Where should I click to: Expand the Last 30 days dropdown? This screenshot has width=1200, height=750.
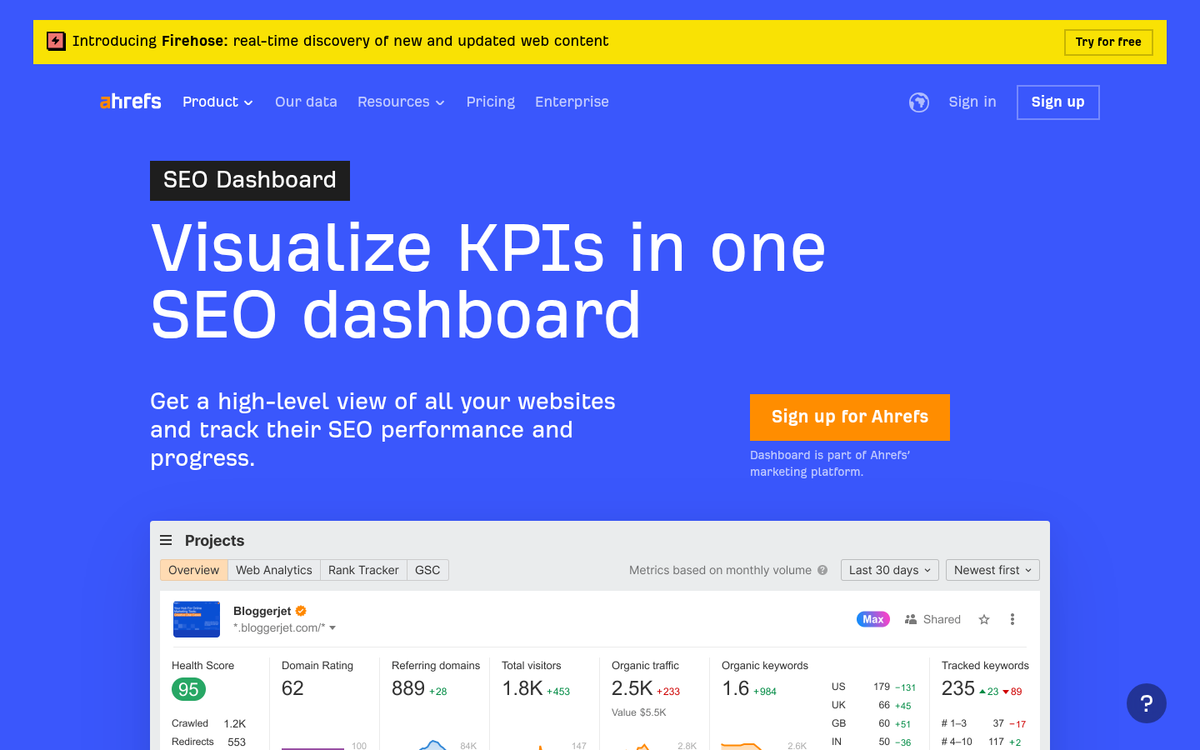pyautogui.click(x=889, y=570)
